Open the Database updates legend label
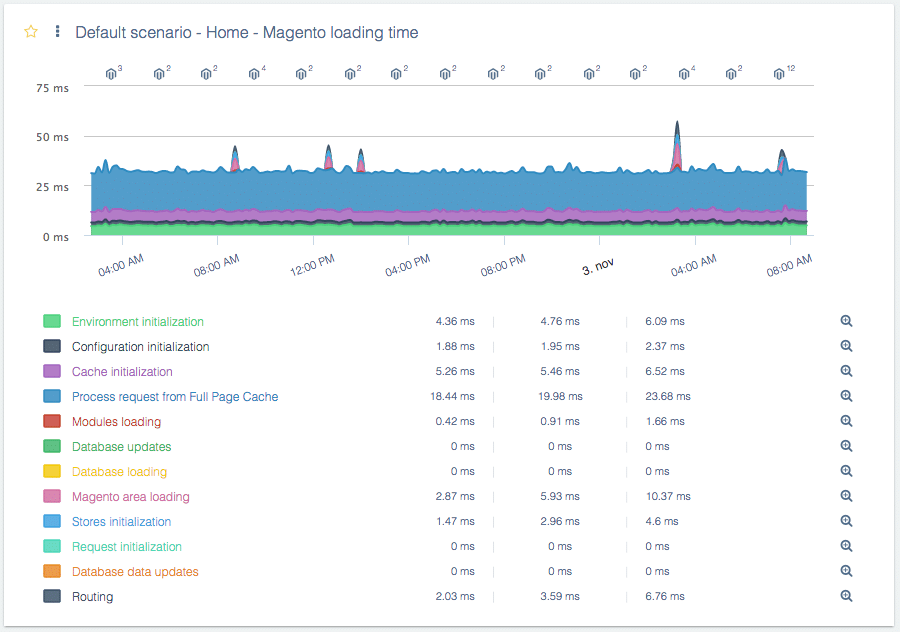 [x=122, y=447]
